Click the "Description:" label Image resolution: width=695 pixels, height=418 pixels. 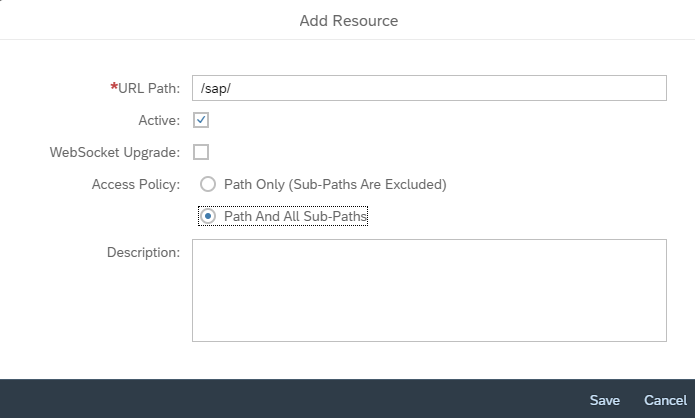point(144,252)
